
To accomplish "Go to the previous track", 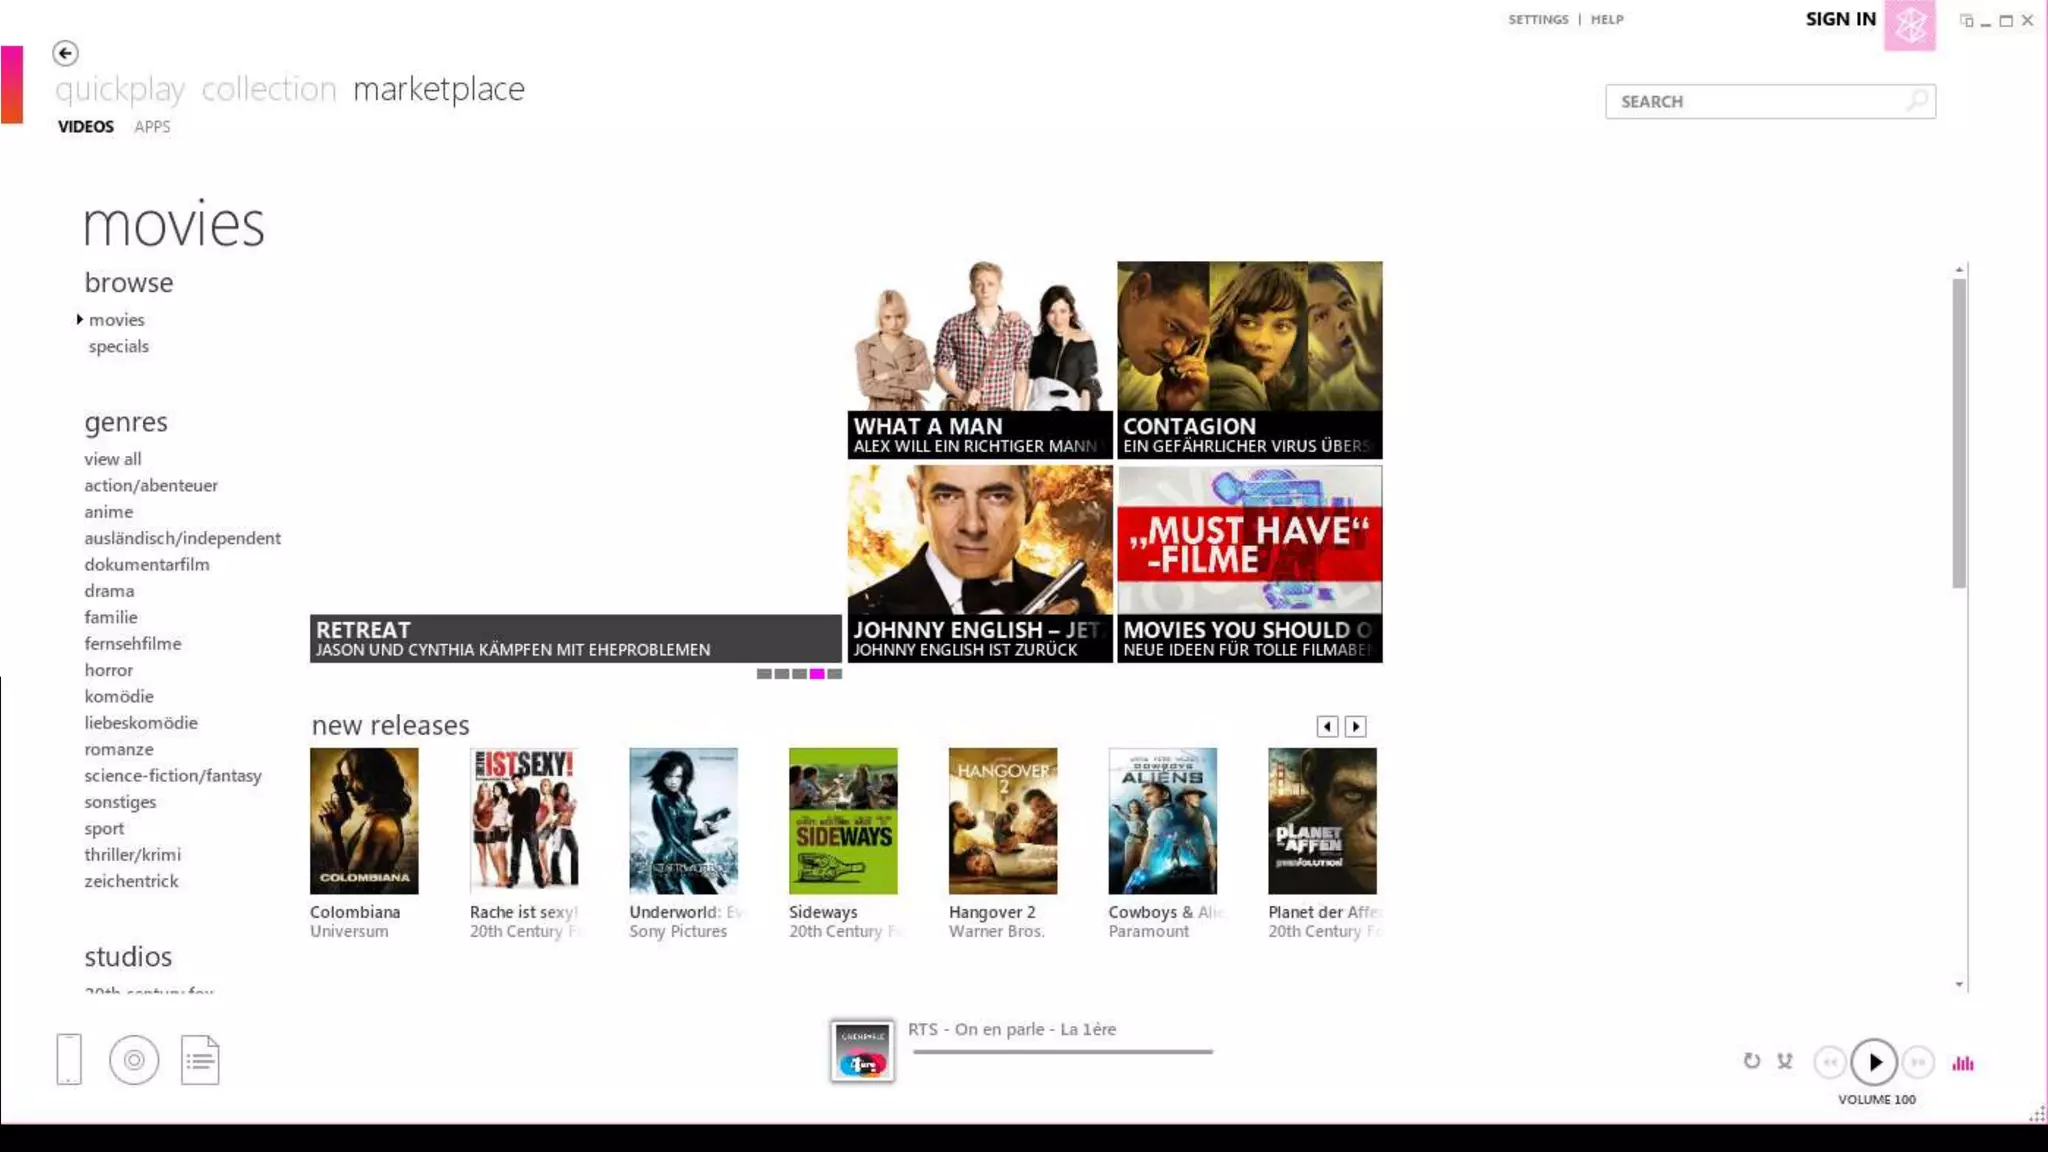I will point(1830,1062).
